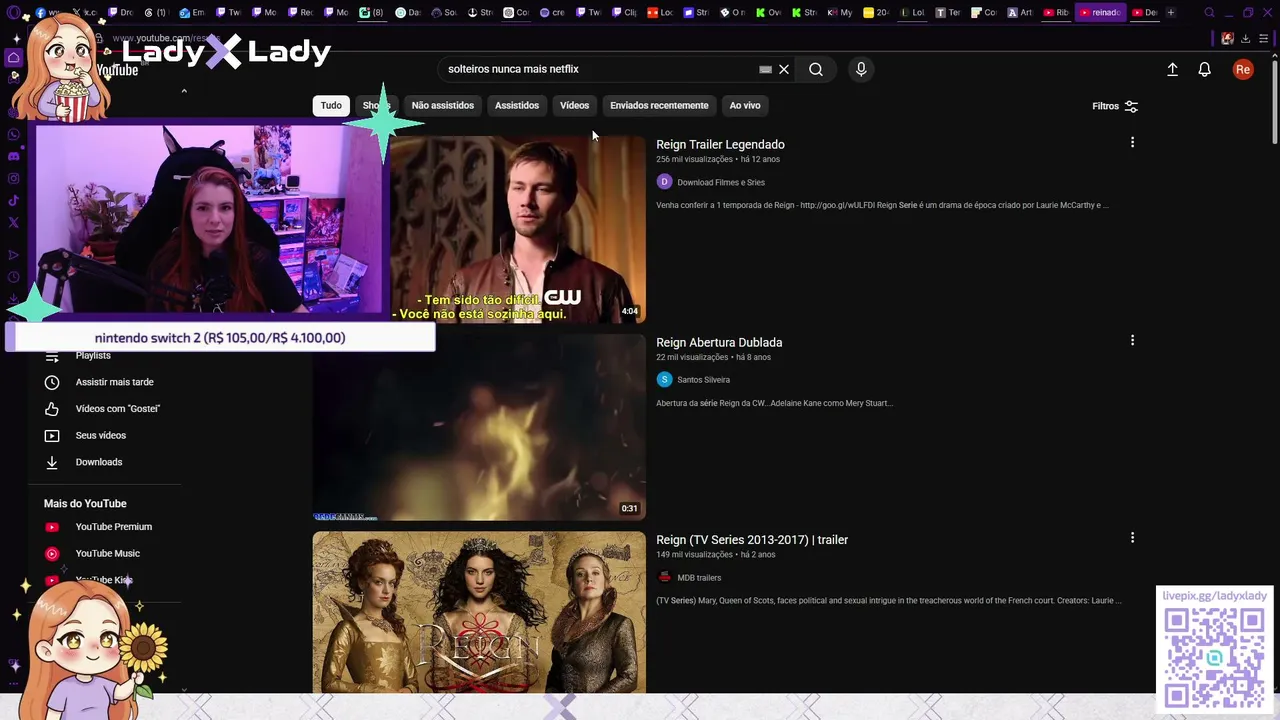
Task: Open a new browser tab
Action: pyautogui.click(x=1171, y=13)
